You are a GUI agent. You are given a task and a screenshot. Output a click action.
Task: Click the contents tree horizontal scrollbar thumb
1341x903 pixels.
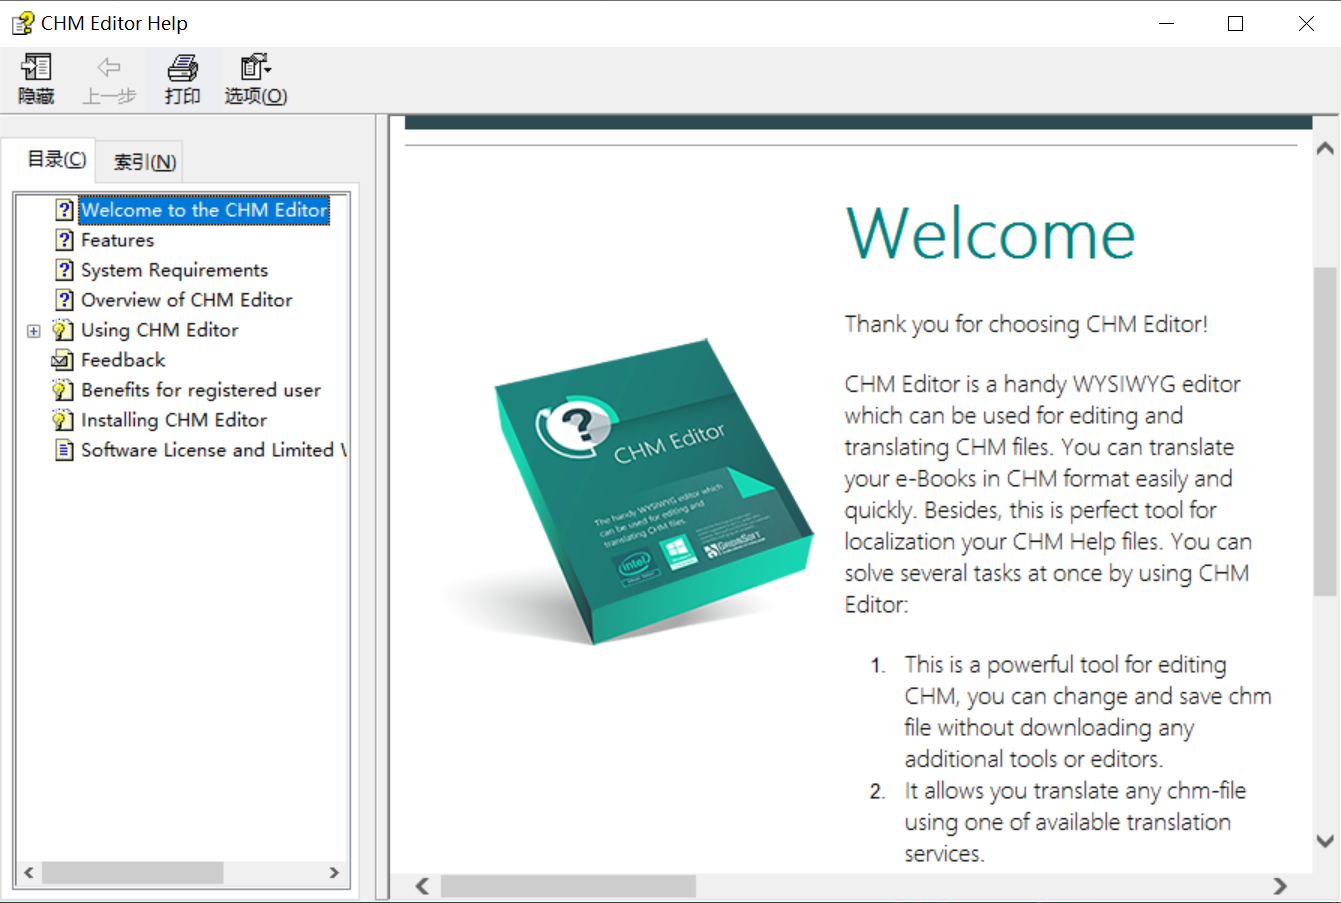pyautogui.click(x=132, y=873)
